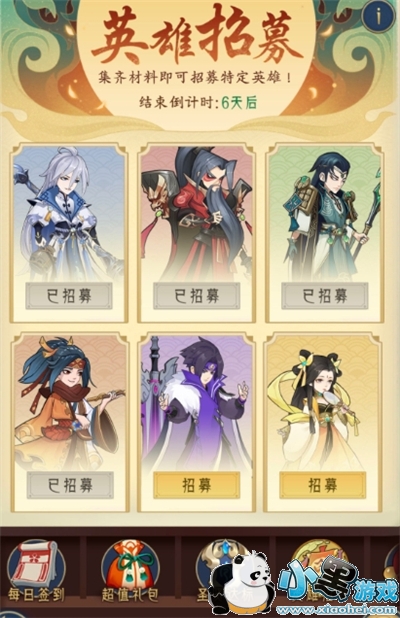This screenshot has width=400, height=618.
Task: Click 已招募 under the orange-robed girl hero
Action: [70, 485]
